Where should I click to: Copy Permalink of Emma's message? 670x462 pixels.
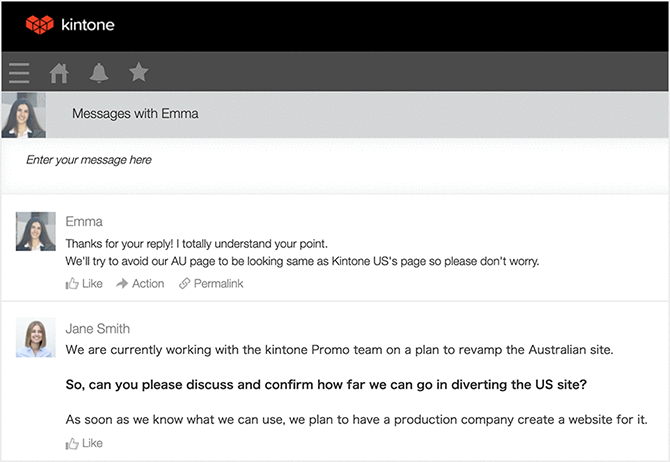coord(218,284)
